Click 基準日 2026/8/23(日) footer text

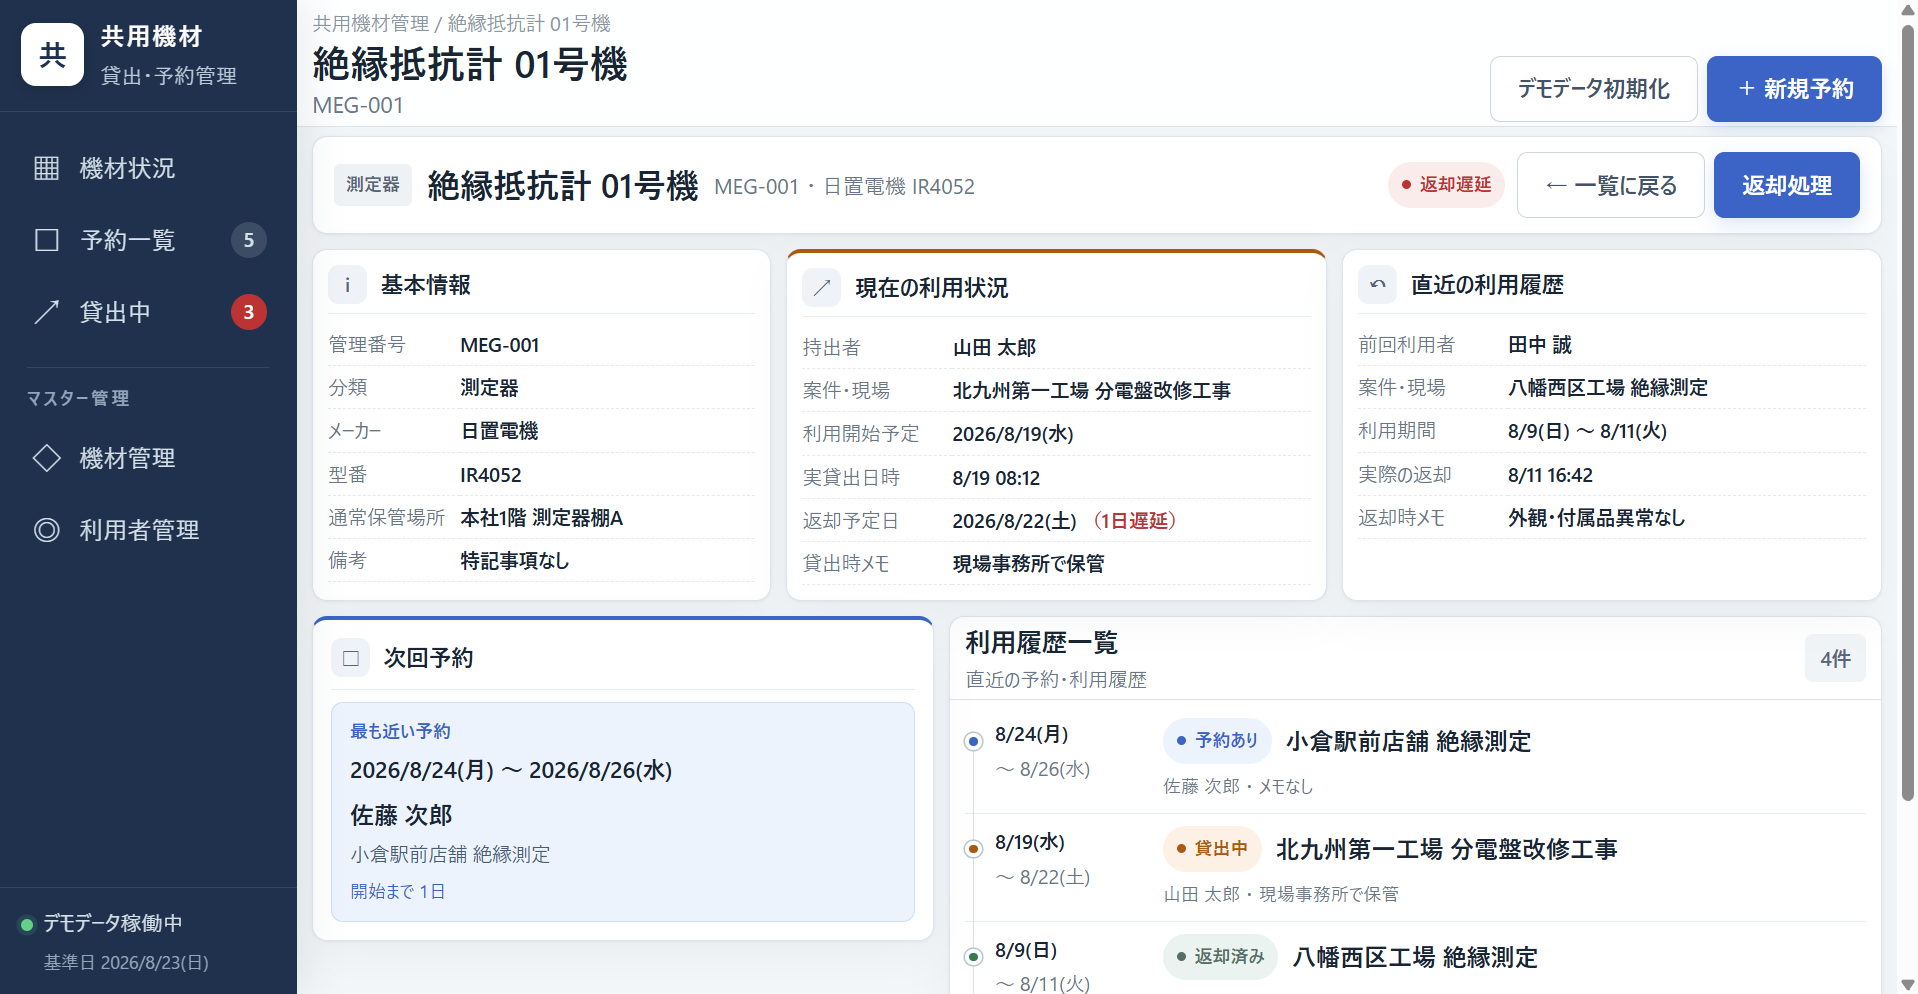tap(126, 963)
